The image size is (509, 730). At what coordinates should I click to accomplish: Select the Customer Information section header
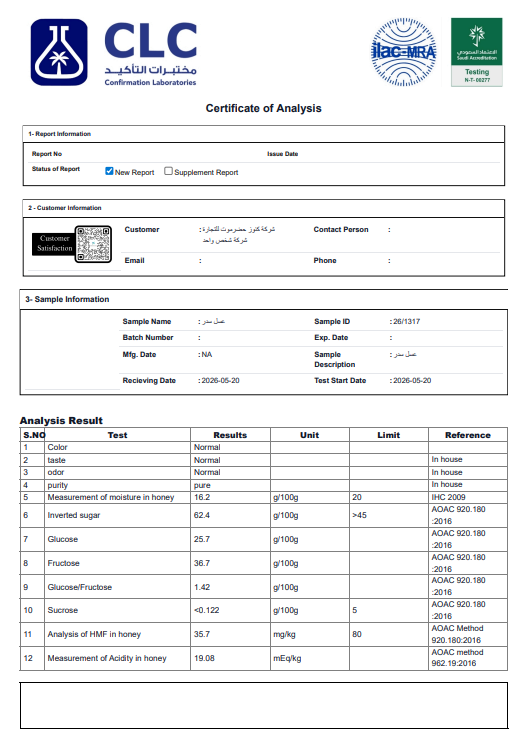coord(264,208)
